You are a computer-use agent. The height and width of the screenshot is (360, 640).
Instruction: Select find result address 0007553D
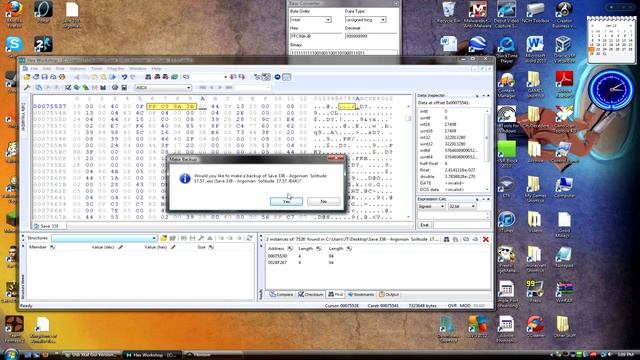278,256
